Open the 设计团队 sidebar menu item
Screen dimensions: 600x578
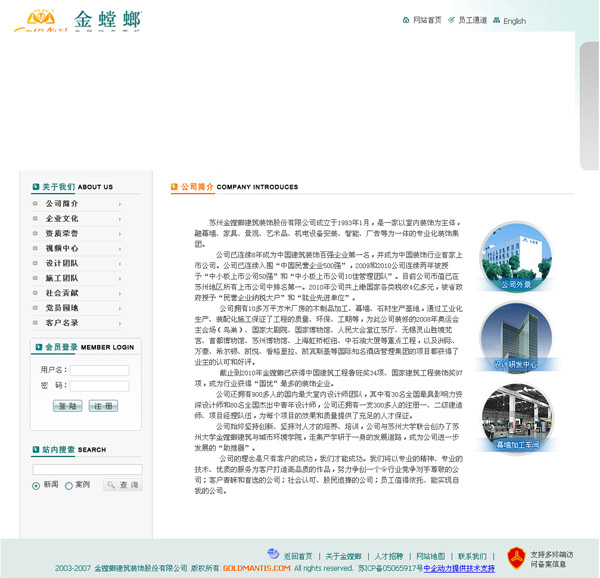point(62,263)
